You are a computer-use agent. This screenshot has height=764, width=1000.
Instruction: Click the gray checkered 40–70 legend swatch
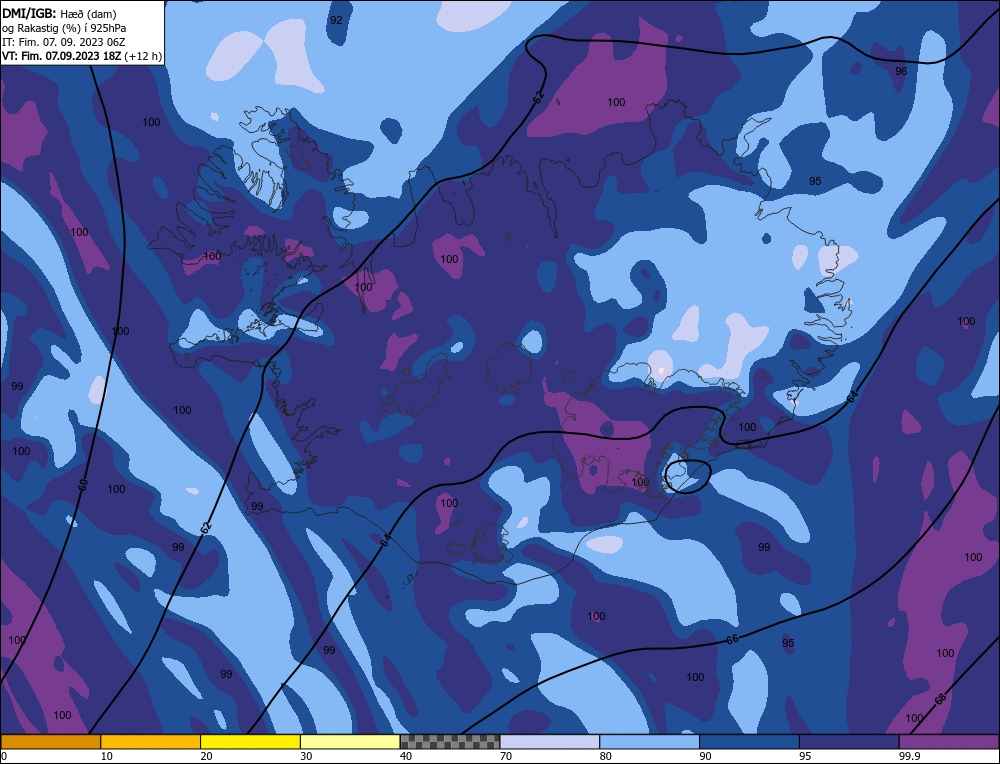[450, 742]
